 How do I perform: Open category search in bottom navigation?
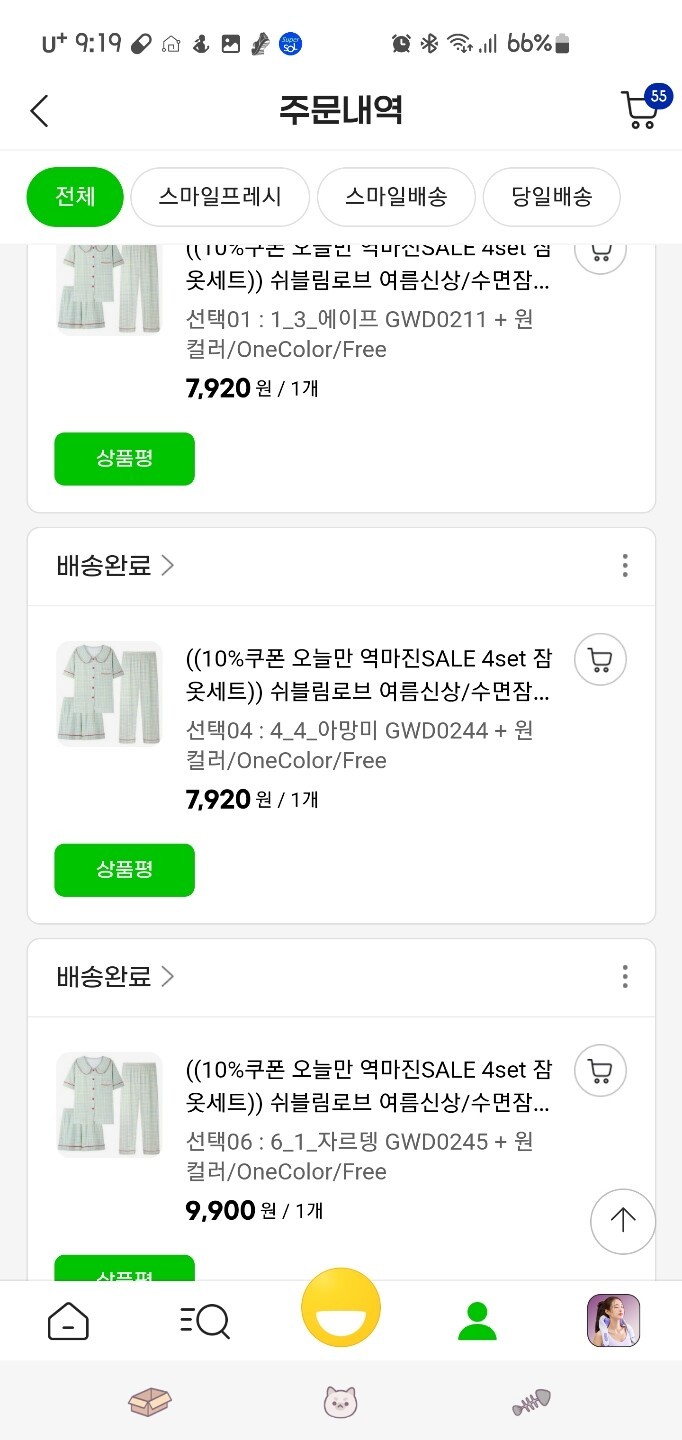tap(205, 1322)
